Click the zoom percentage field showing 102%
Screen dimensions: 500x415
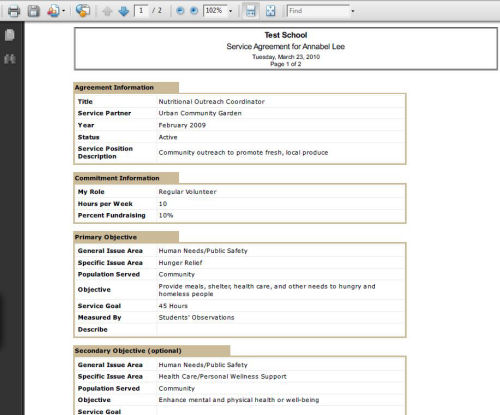[x=215, y=11]
